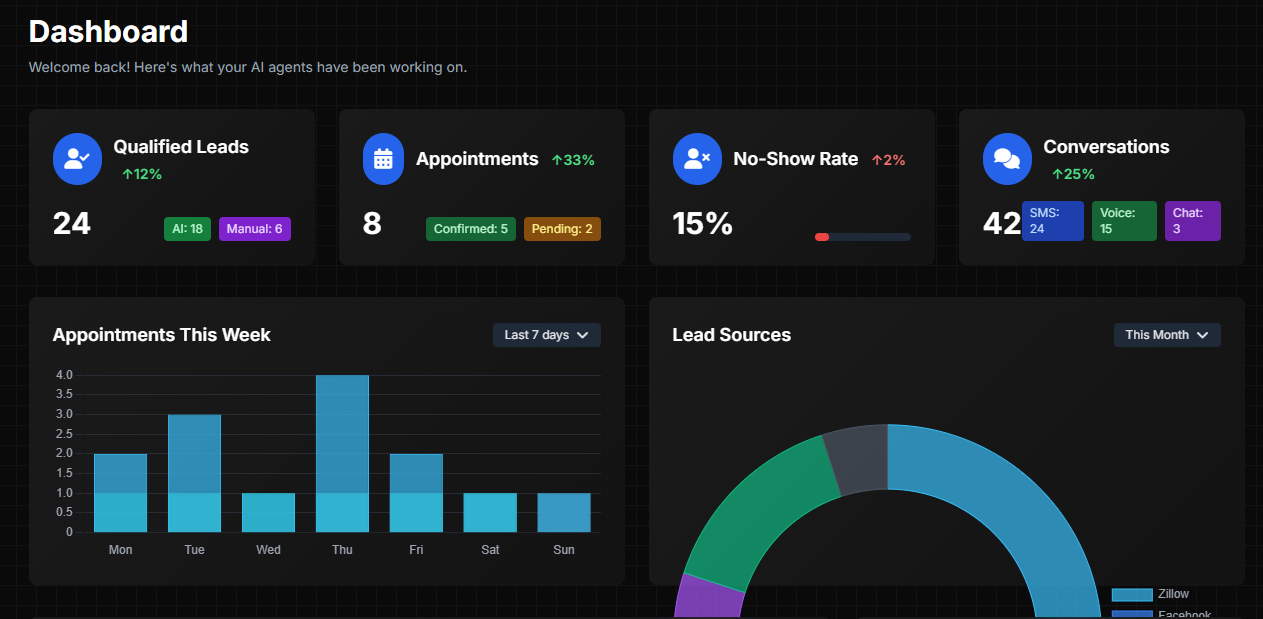1263x619 pixels.
Task: Click the Voice: 15 channel badge
Action: click(x=1124, y=220)
